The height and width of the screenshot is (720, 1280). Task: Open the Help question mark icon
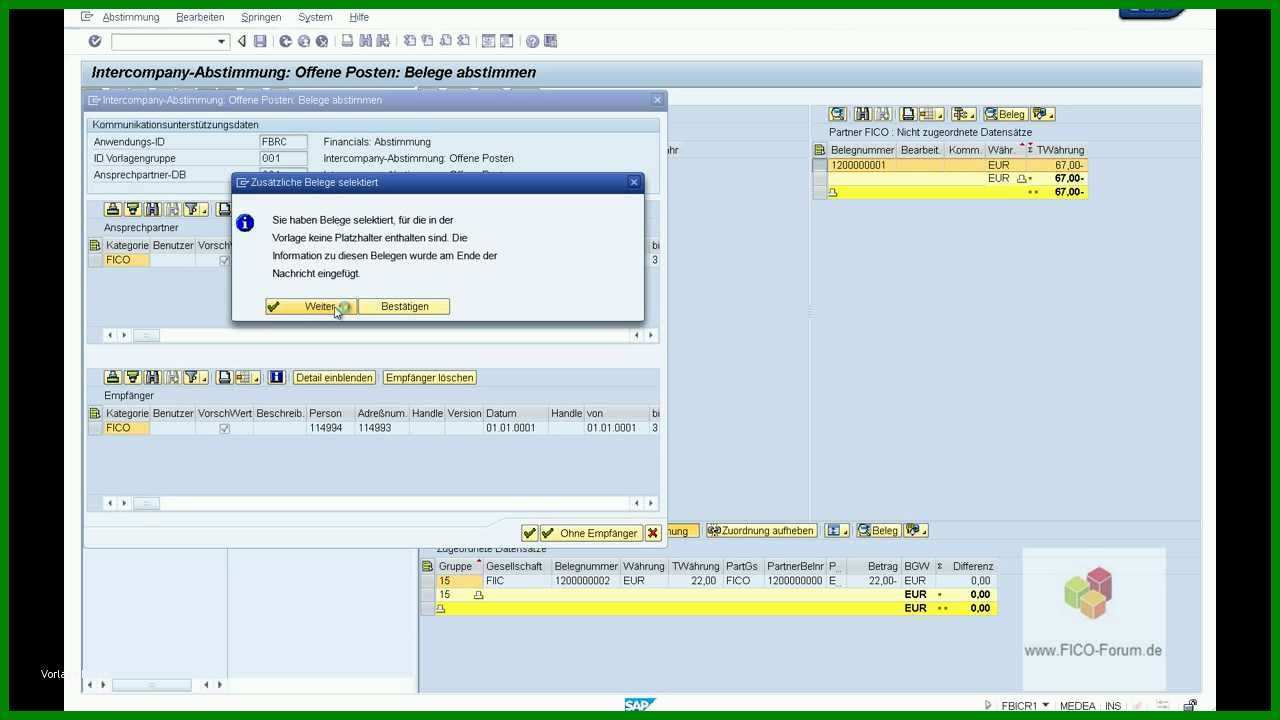point(532,41)
